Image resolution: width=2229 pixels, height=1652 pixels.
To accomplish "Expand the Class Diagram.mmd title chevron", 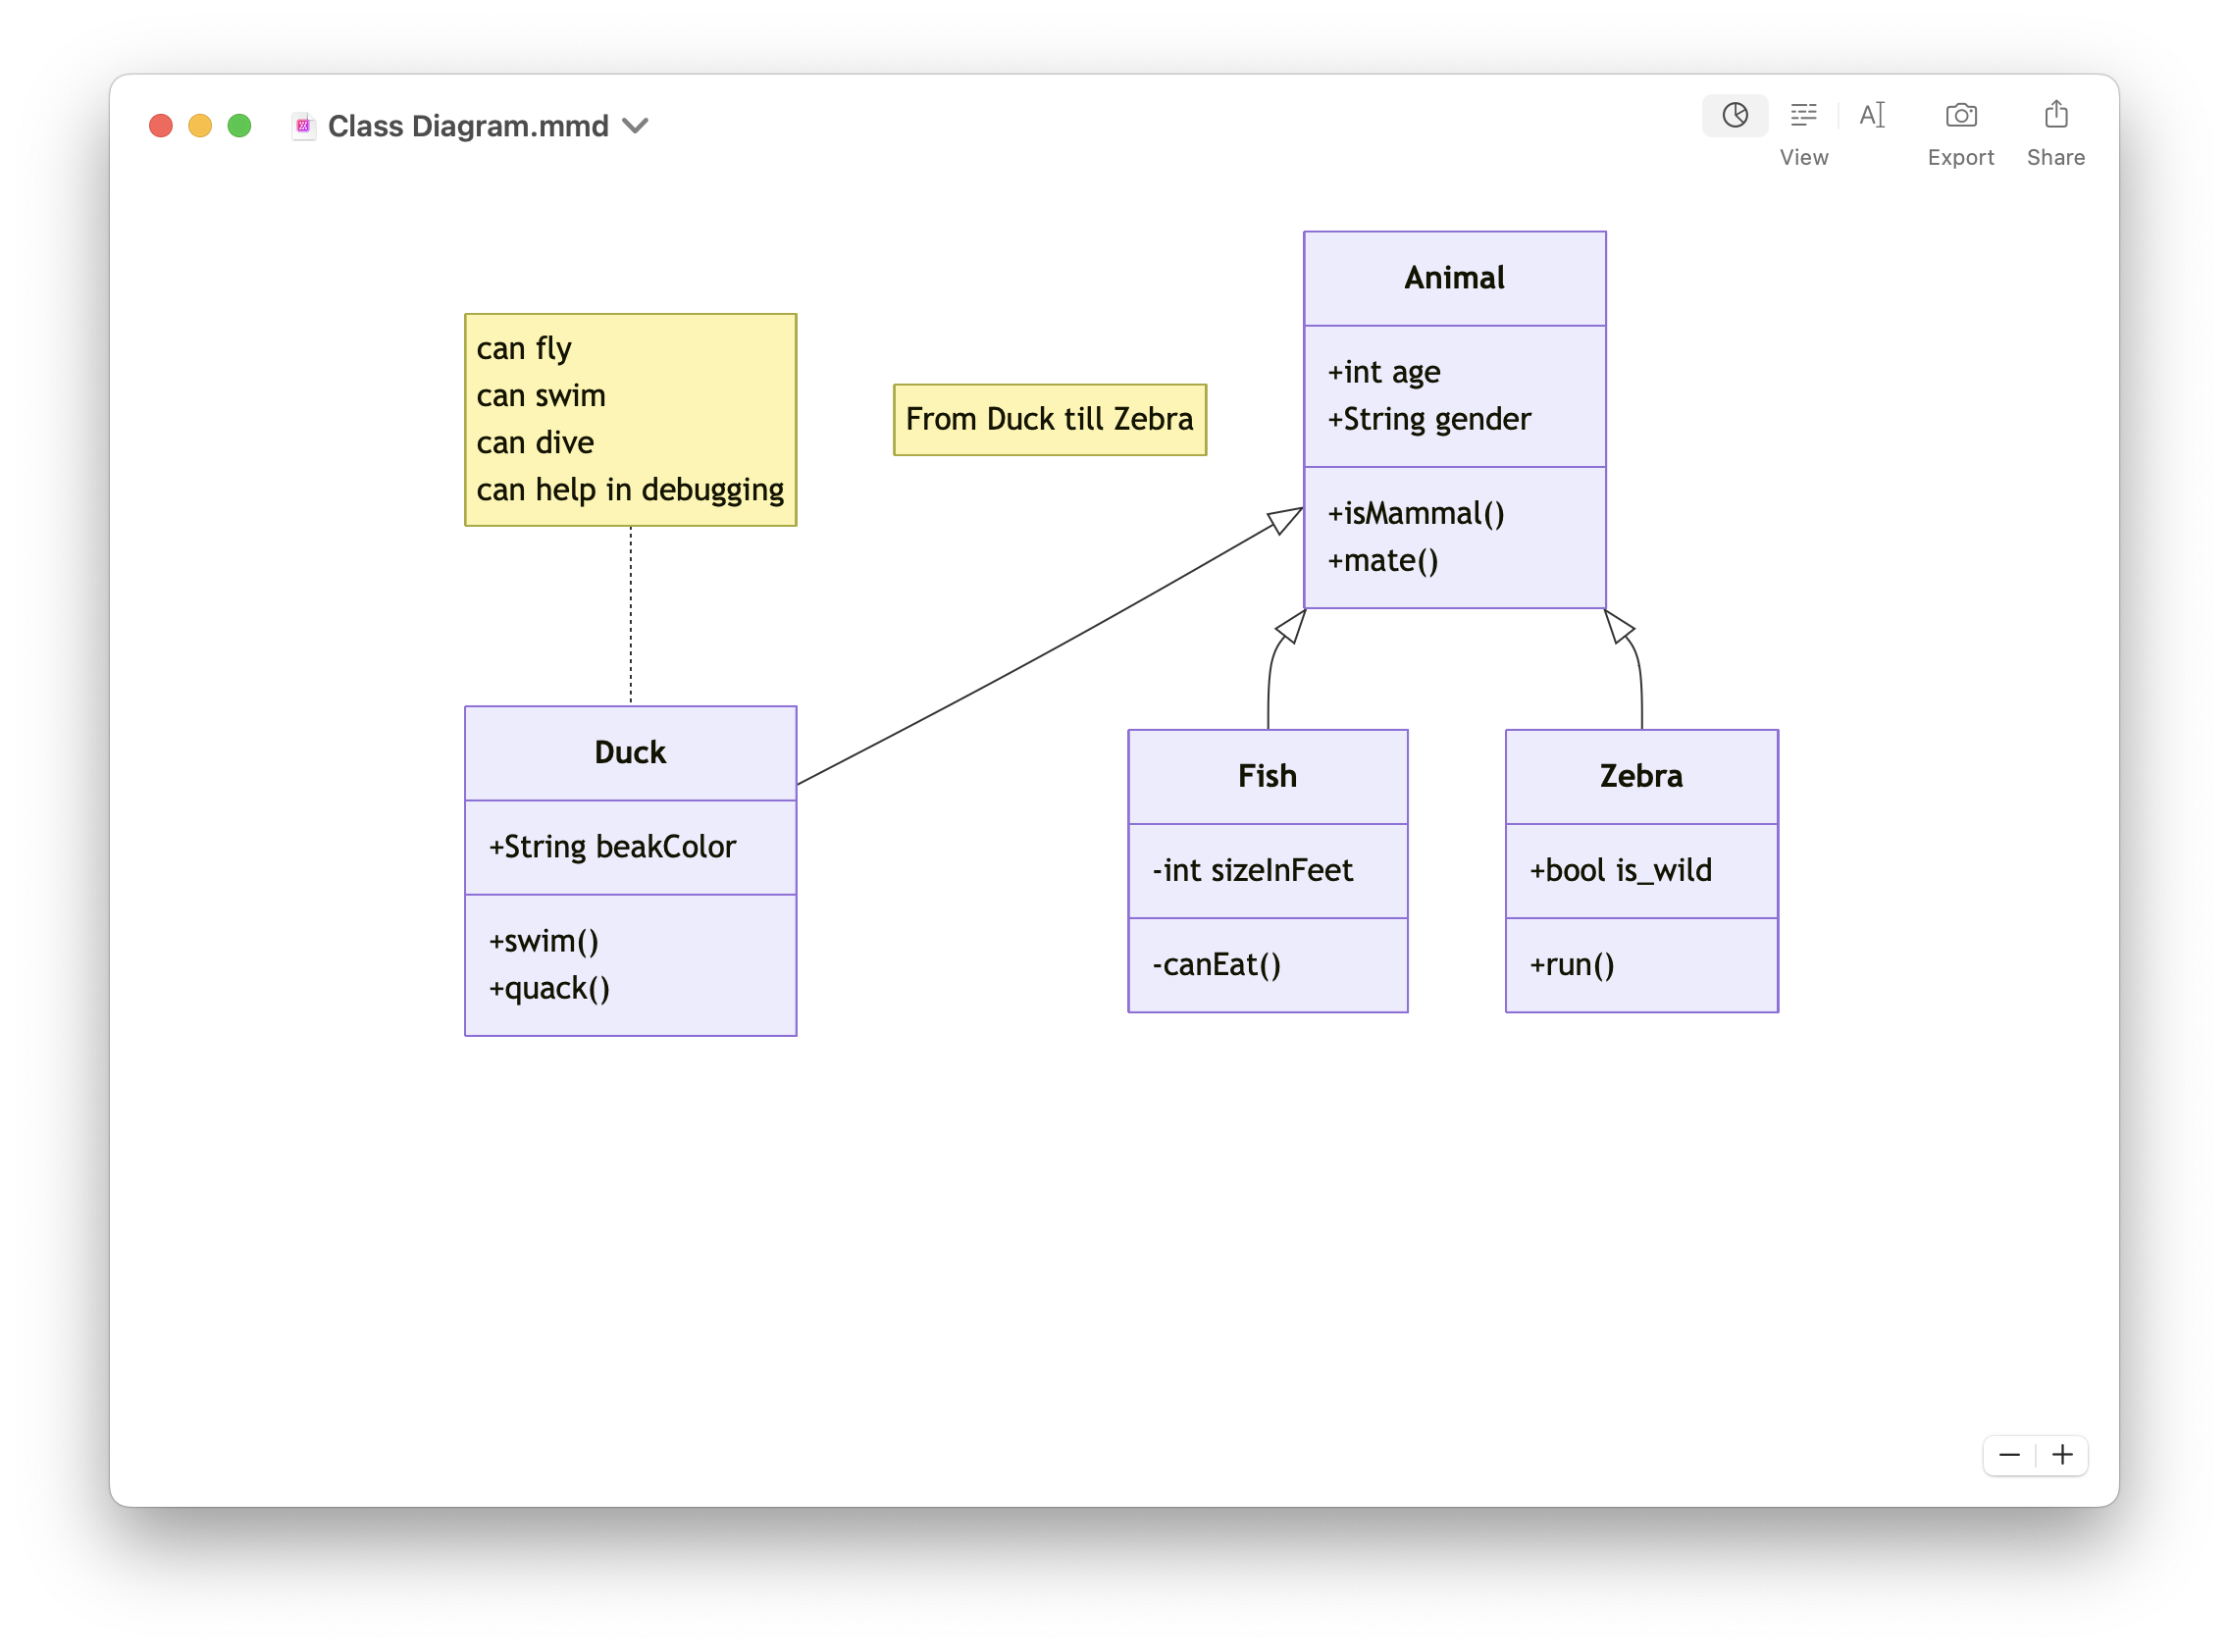I will pos(635,126).
